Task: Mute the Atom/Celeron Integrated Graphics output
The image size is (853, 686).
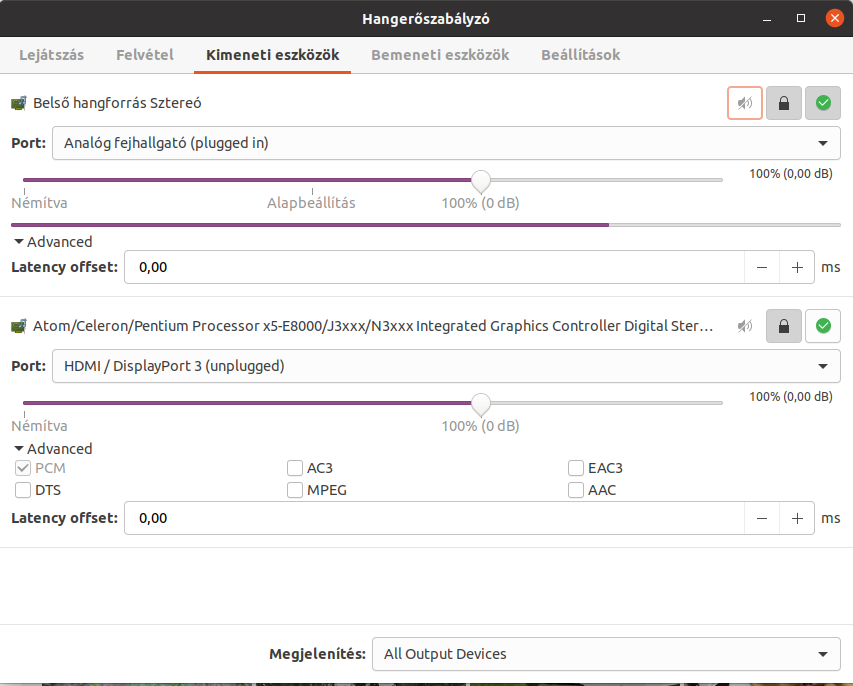Action: click(x=745, y=326)
